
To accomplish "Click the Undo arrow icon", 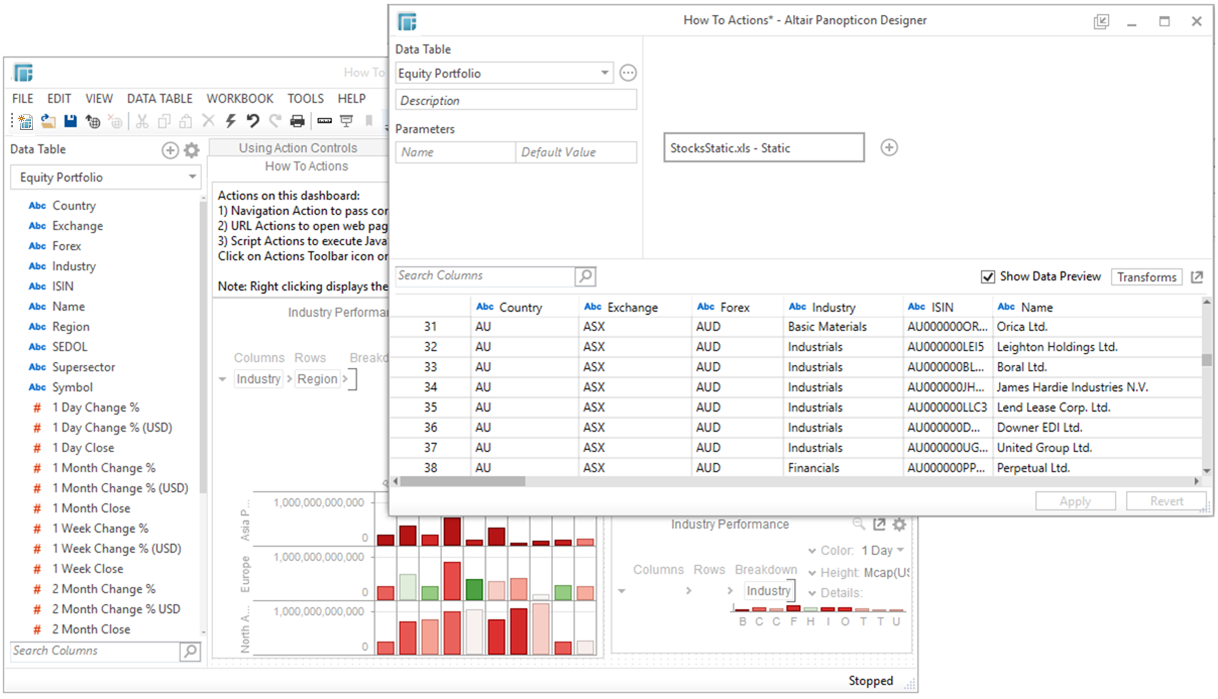I will [x=253, y=121].
